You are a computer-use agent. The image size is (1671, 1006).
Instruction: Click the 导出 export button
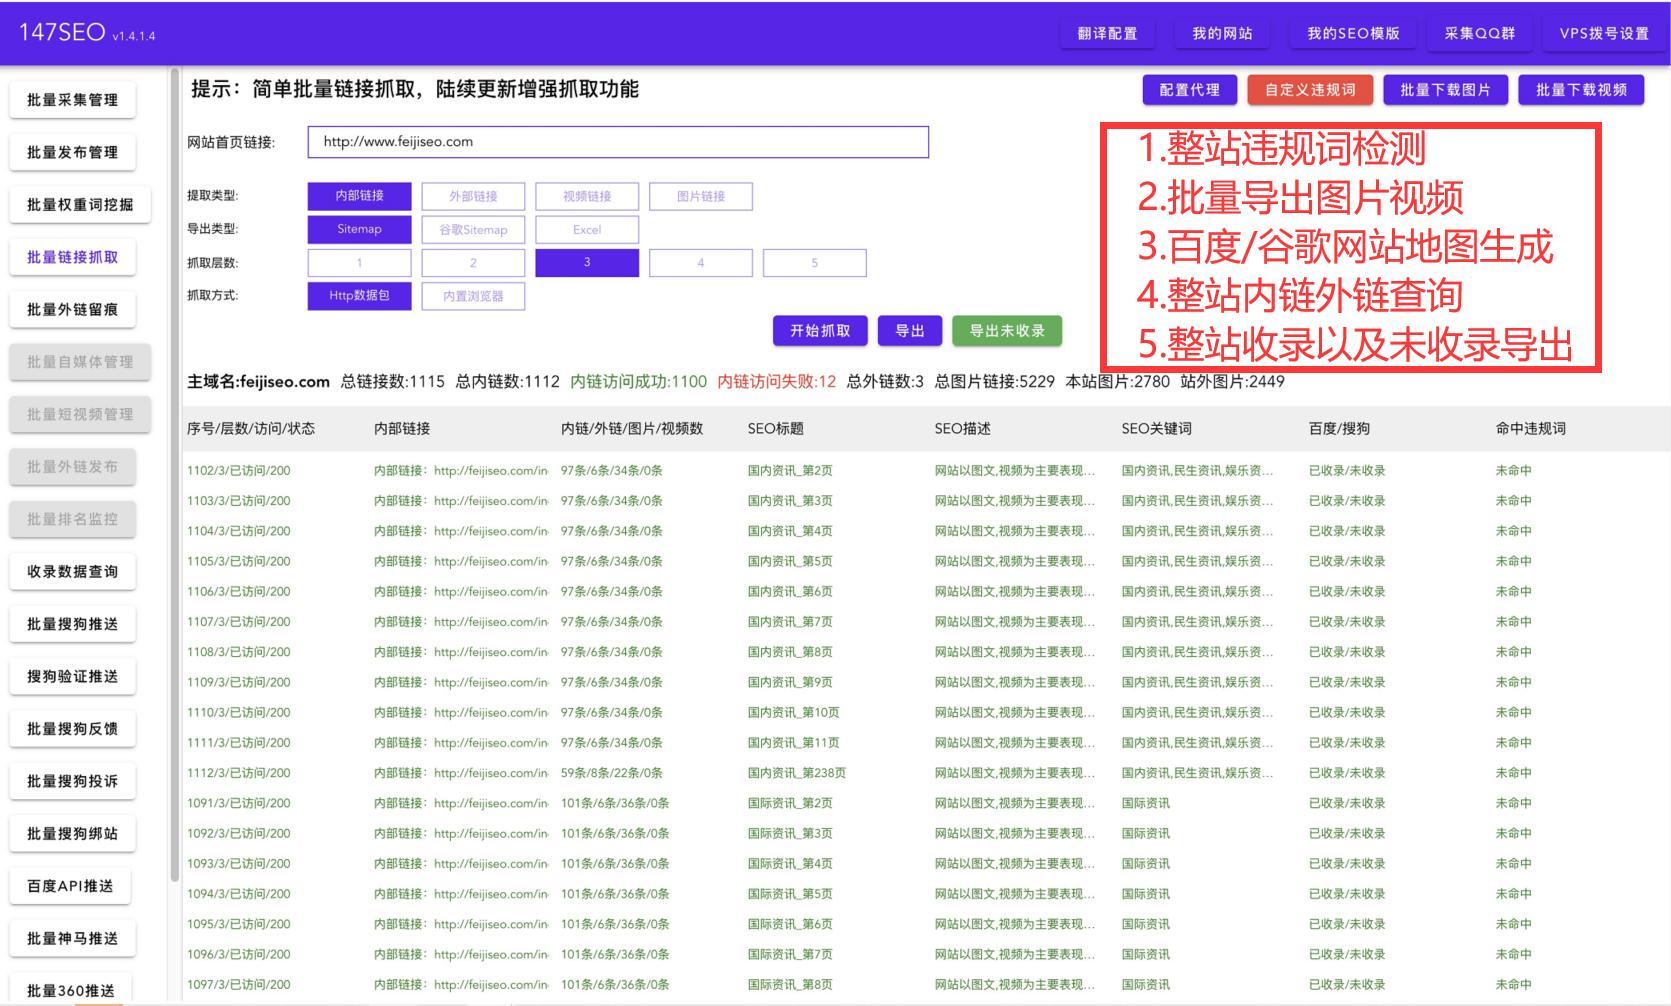coord(910,330)
